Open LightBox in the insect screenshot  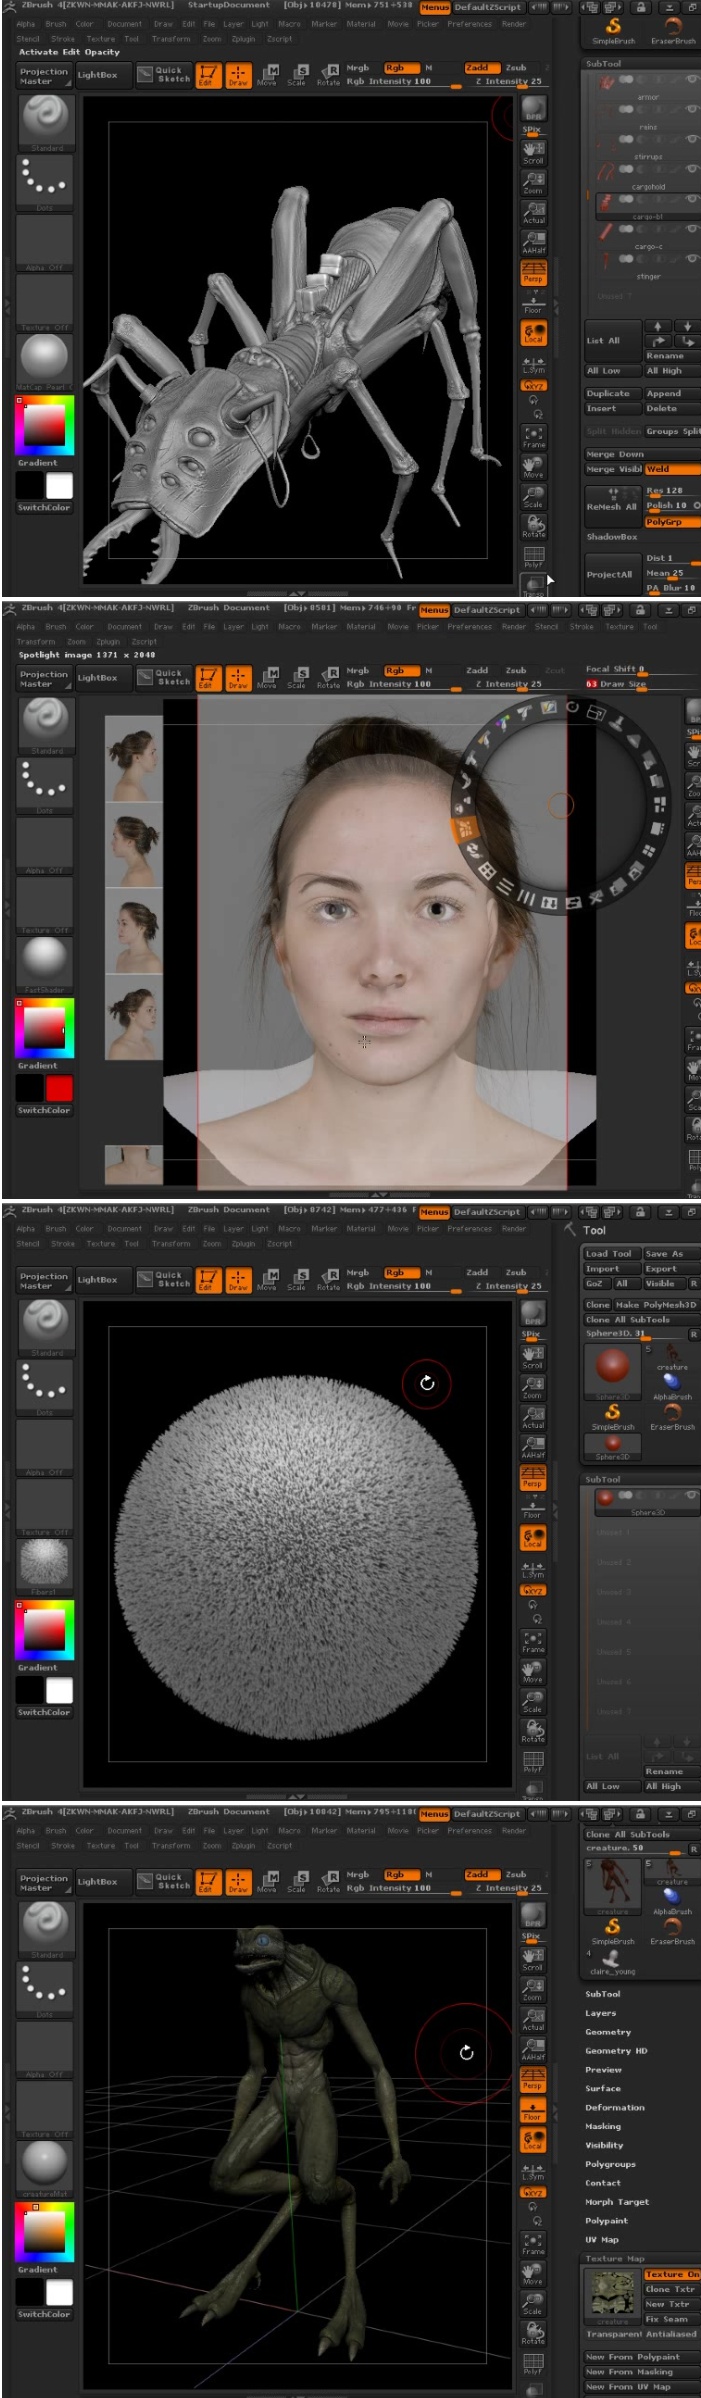[97, 75]
